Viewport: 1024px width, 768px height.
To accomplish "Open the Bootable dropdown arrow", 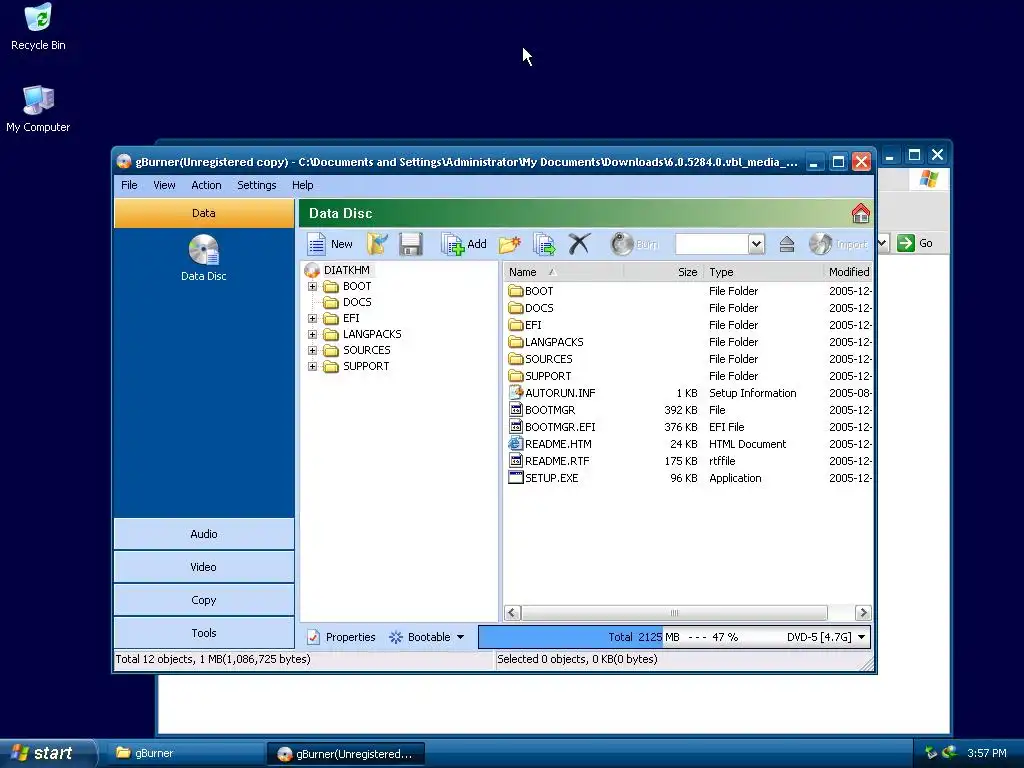I will click(460, 637).
